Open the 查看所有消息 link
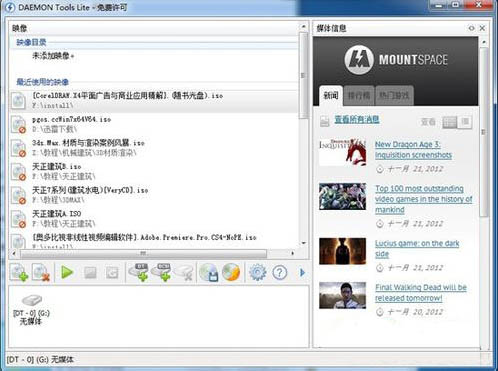The image size is (498, 371). (x=357, y=119)
